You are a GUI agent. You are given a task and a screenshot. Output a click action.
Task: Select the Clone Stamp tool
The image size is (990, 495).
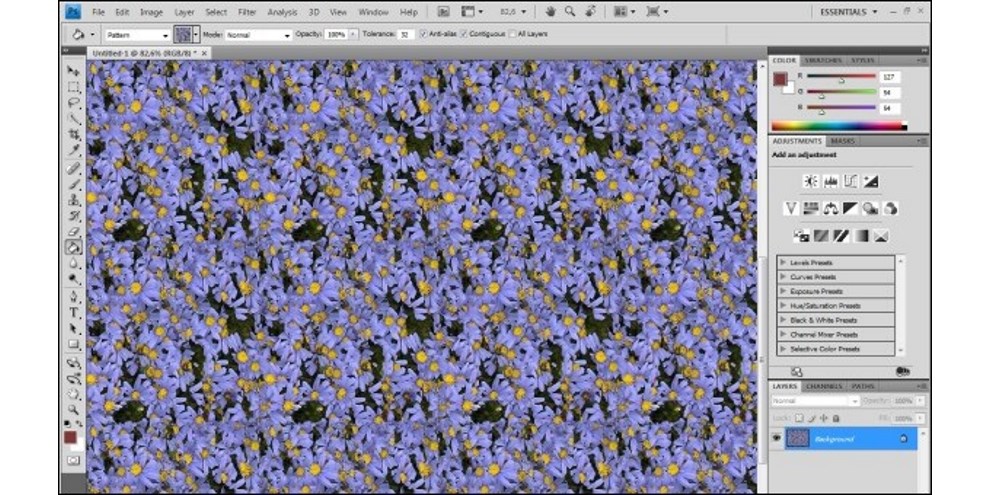tap(74, 200)
